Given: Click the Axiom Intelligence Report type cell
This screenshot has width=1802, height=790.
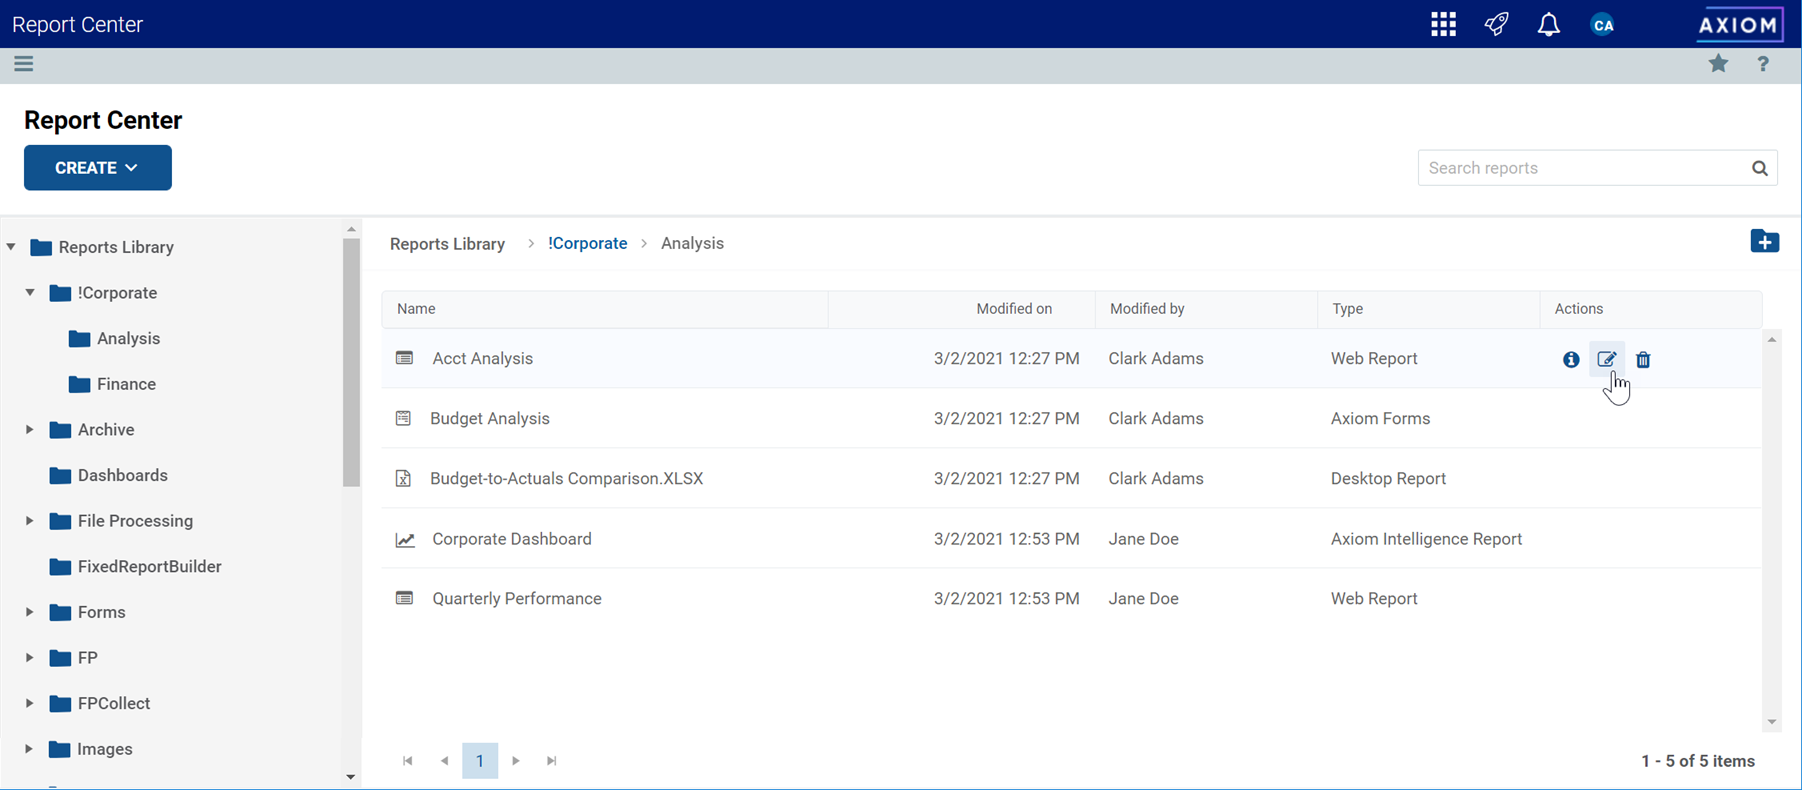Looking at the screenshot, I should click(1426, 539).
